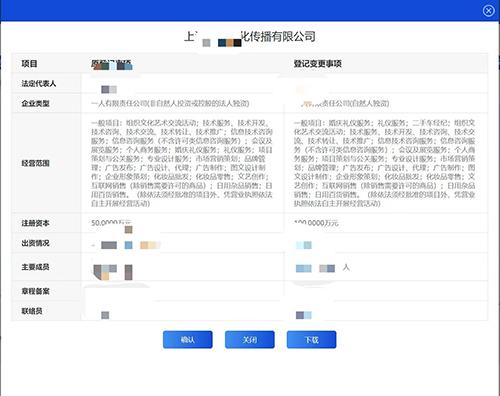Select the 项目 column header

pyautogui.click(x=29, y=64)
